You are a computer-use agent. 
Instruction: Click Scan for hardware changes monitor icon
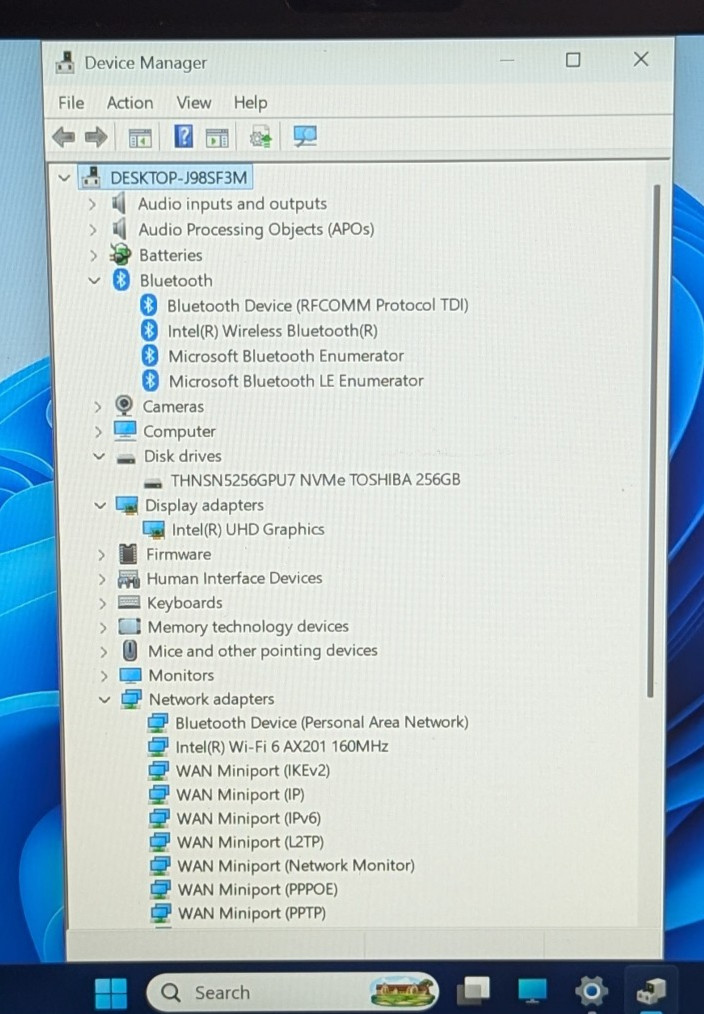pyautogui.click(x=305, y=136)
